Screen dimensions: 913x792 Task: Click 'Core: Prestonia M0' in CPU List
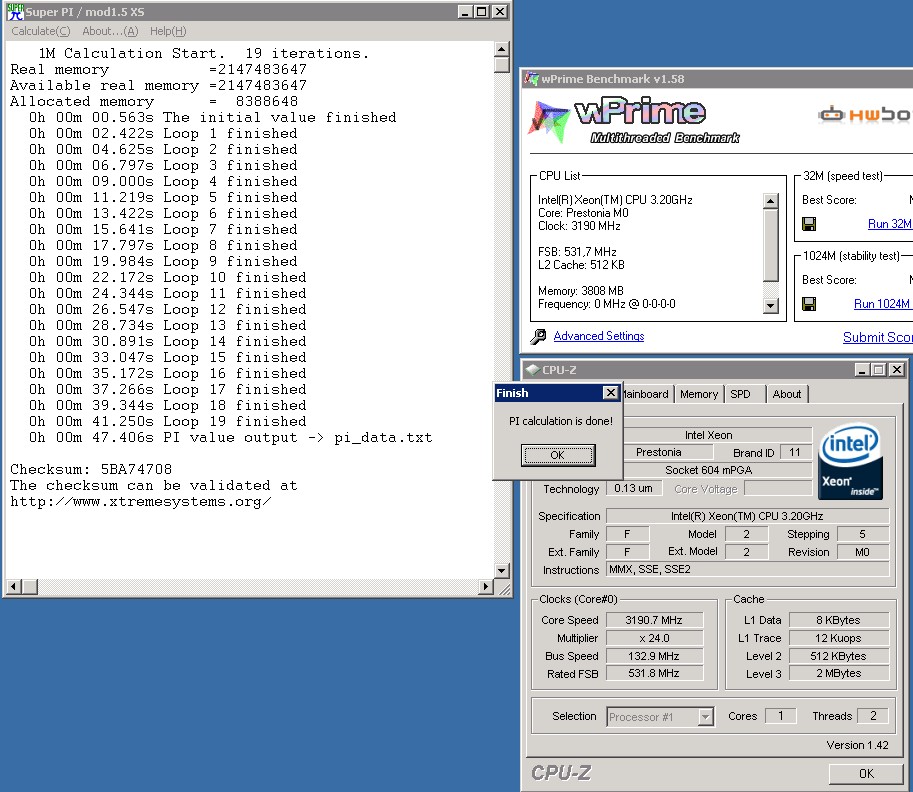coord(583,213)
